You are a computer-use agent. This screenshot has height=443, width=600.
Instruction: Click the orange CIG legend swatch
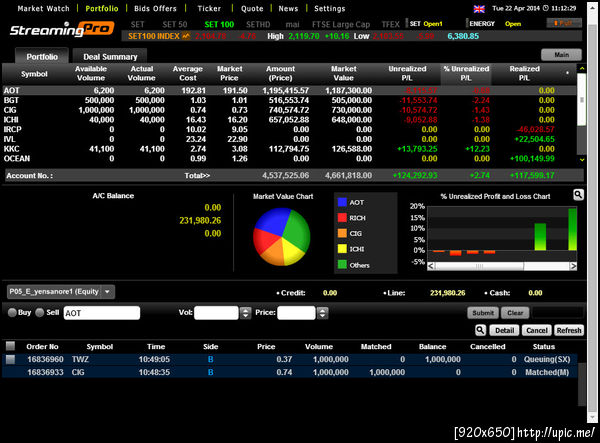(x=342, y=233)
